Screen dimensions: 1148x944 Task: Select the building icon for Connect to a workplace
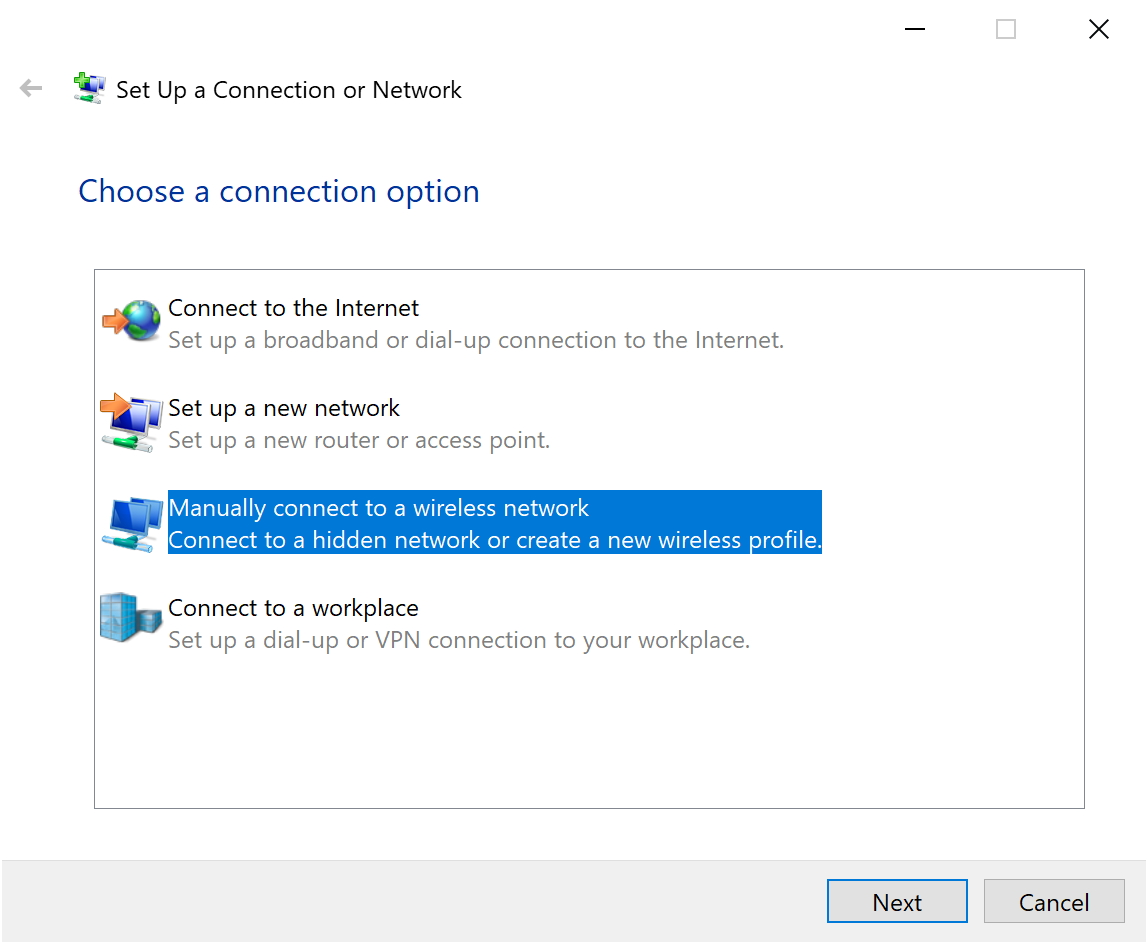[x=130, y=617]
